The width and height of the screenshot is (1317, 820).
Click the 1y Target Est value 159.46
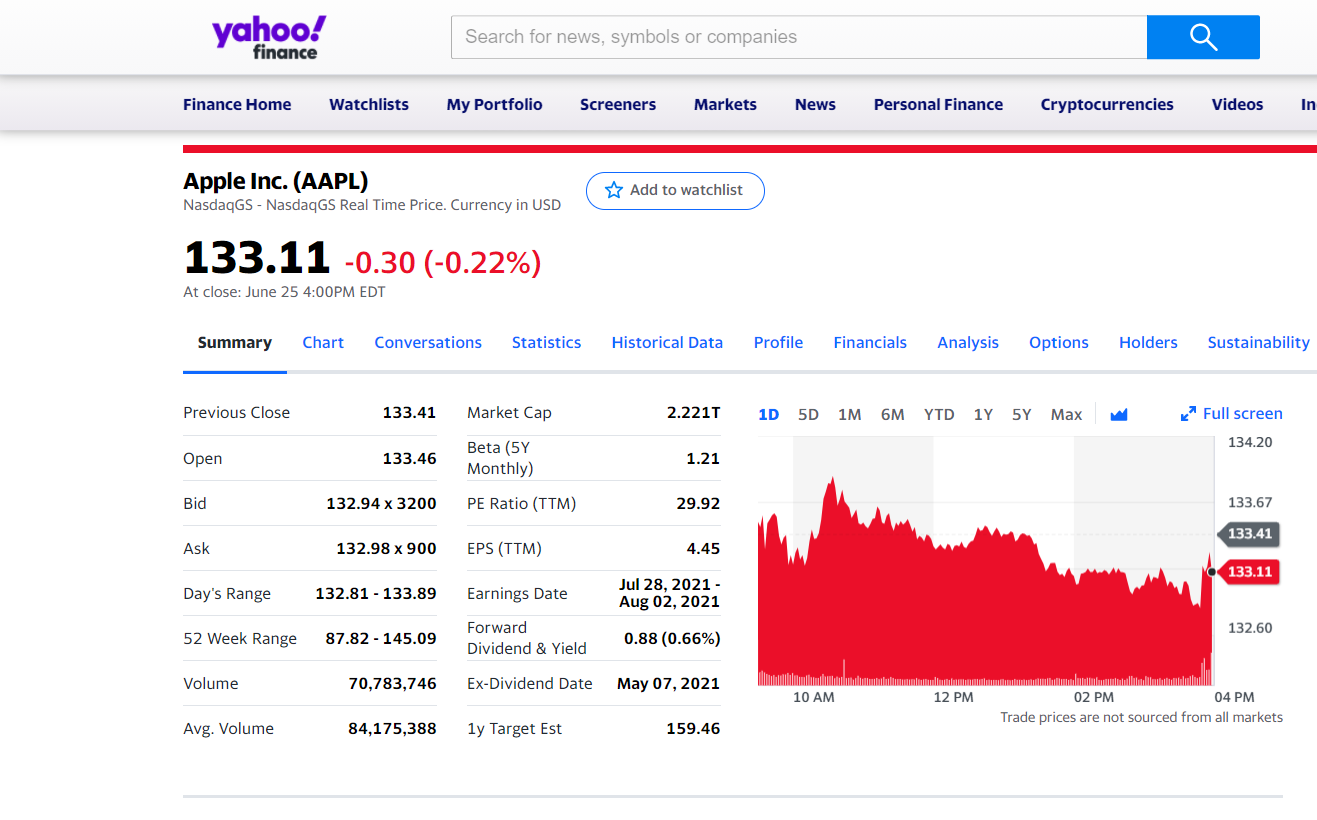[x=693, y=728]
